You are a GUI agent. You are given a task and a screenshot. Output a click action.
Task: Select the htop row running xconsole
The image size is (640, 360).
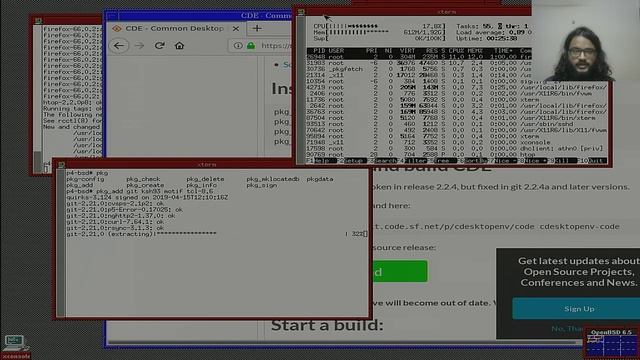point(456,142)
